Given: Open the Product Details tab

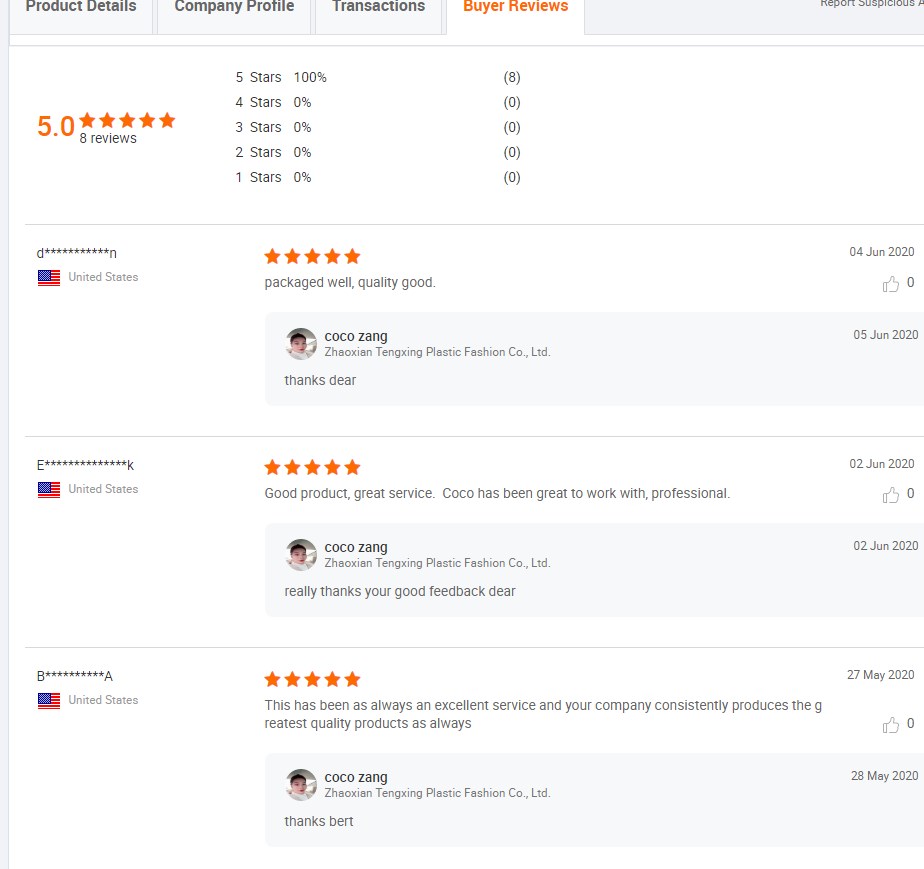Looking at the screenshot, I should [x=81, y=8].
